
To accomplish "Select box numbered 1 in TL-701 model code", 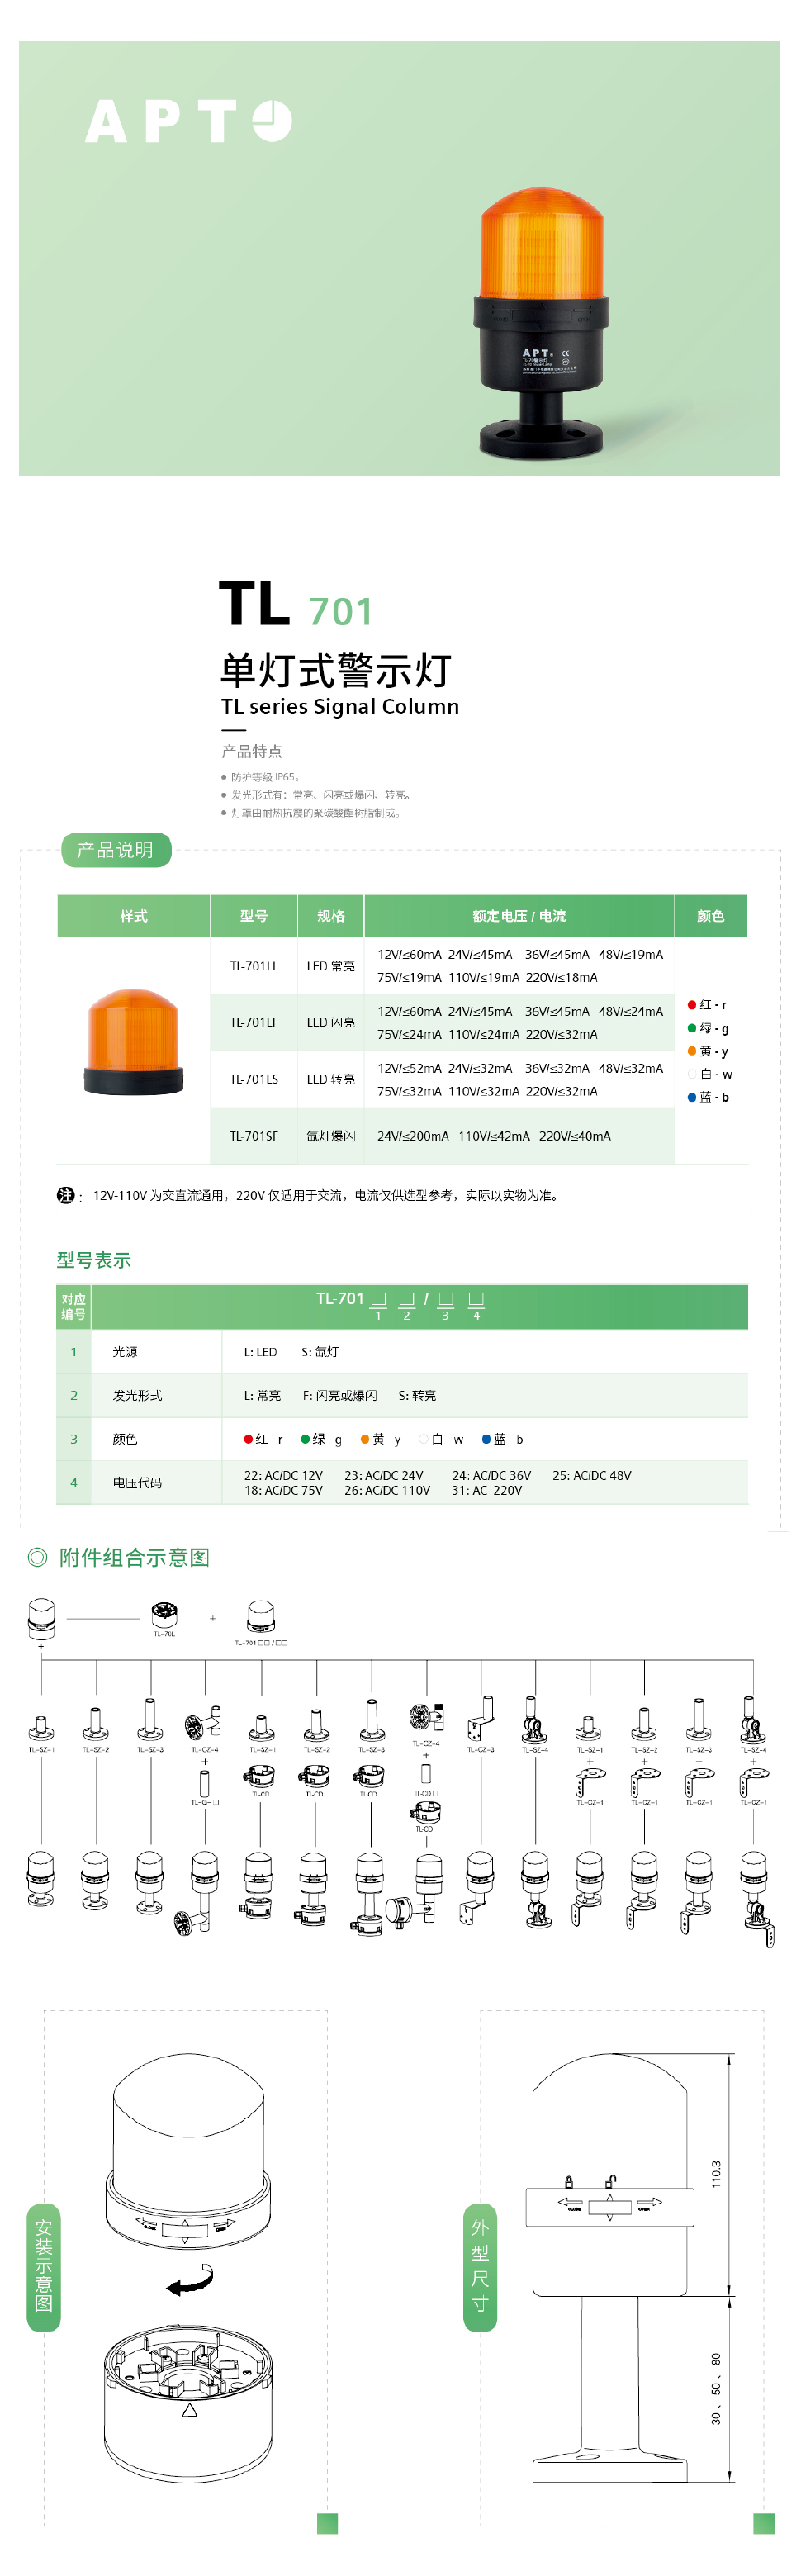I will [378, 1299].
